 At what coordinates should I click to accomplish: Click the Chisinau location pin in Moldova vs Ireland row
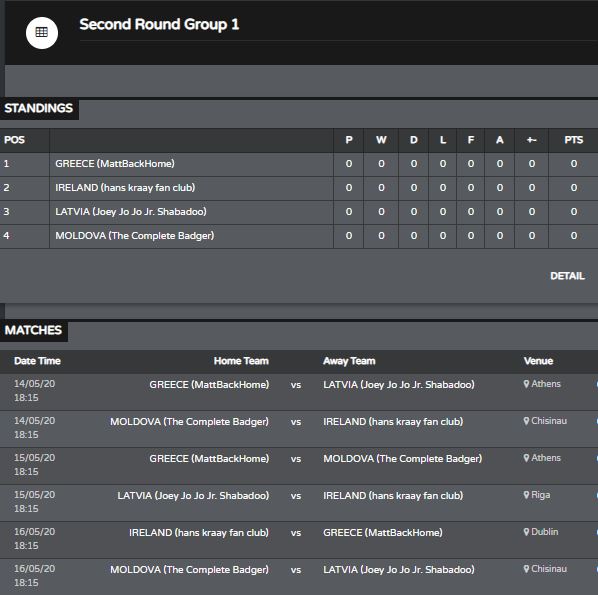tap(526, 421)
